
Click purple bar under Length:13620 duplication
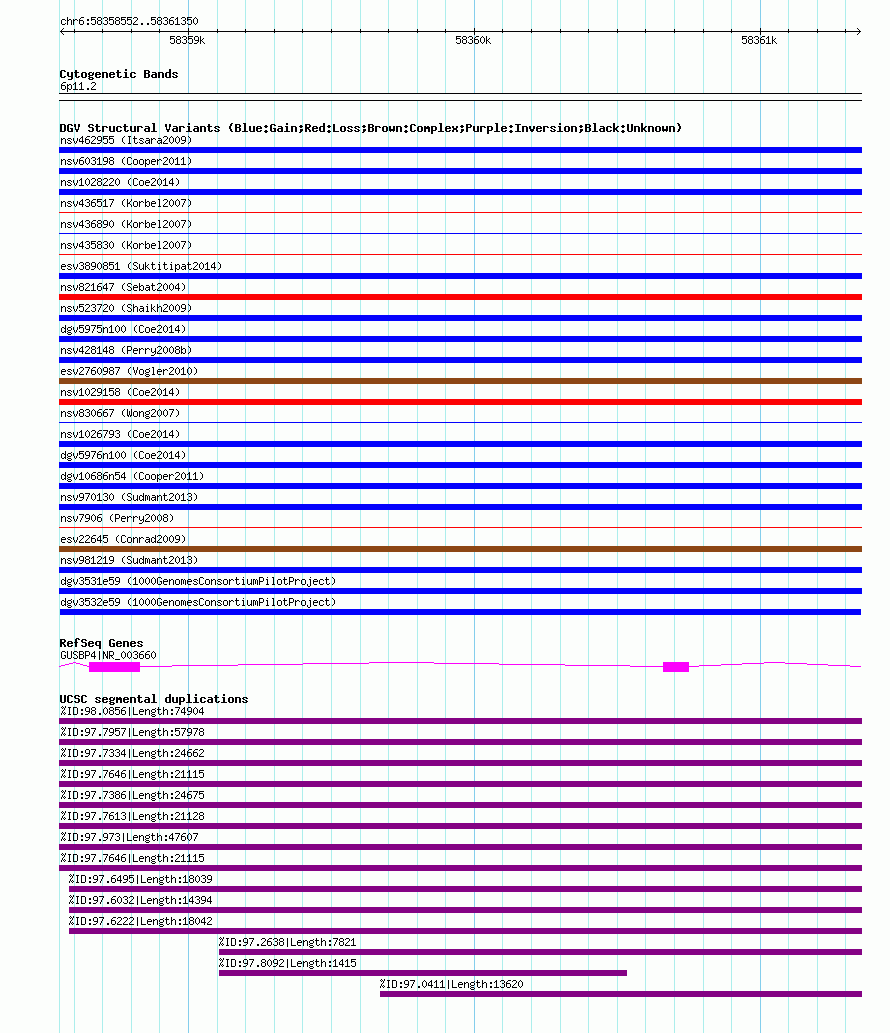(621, 994)
